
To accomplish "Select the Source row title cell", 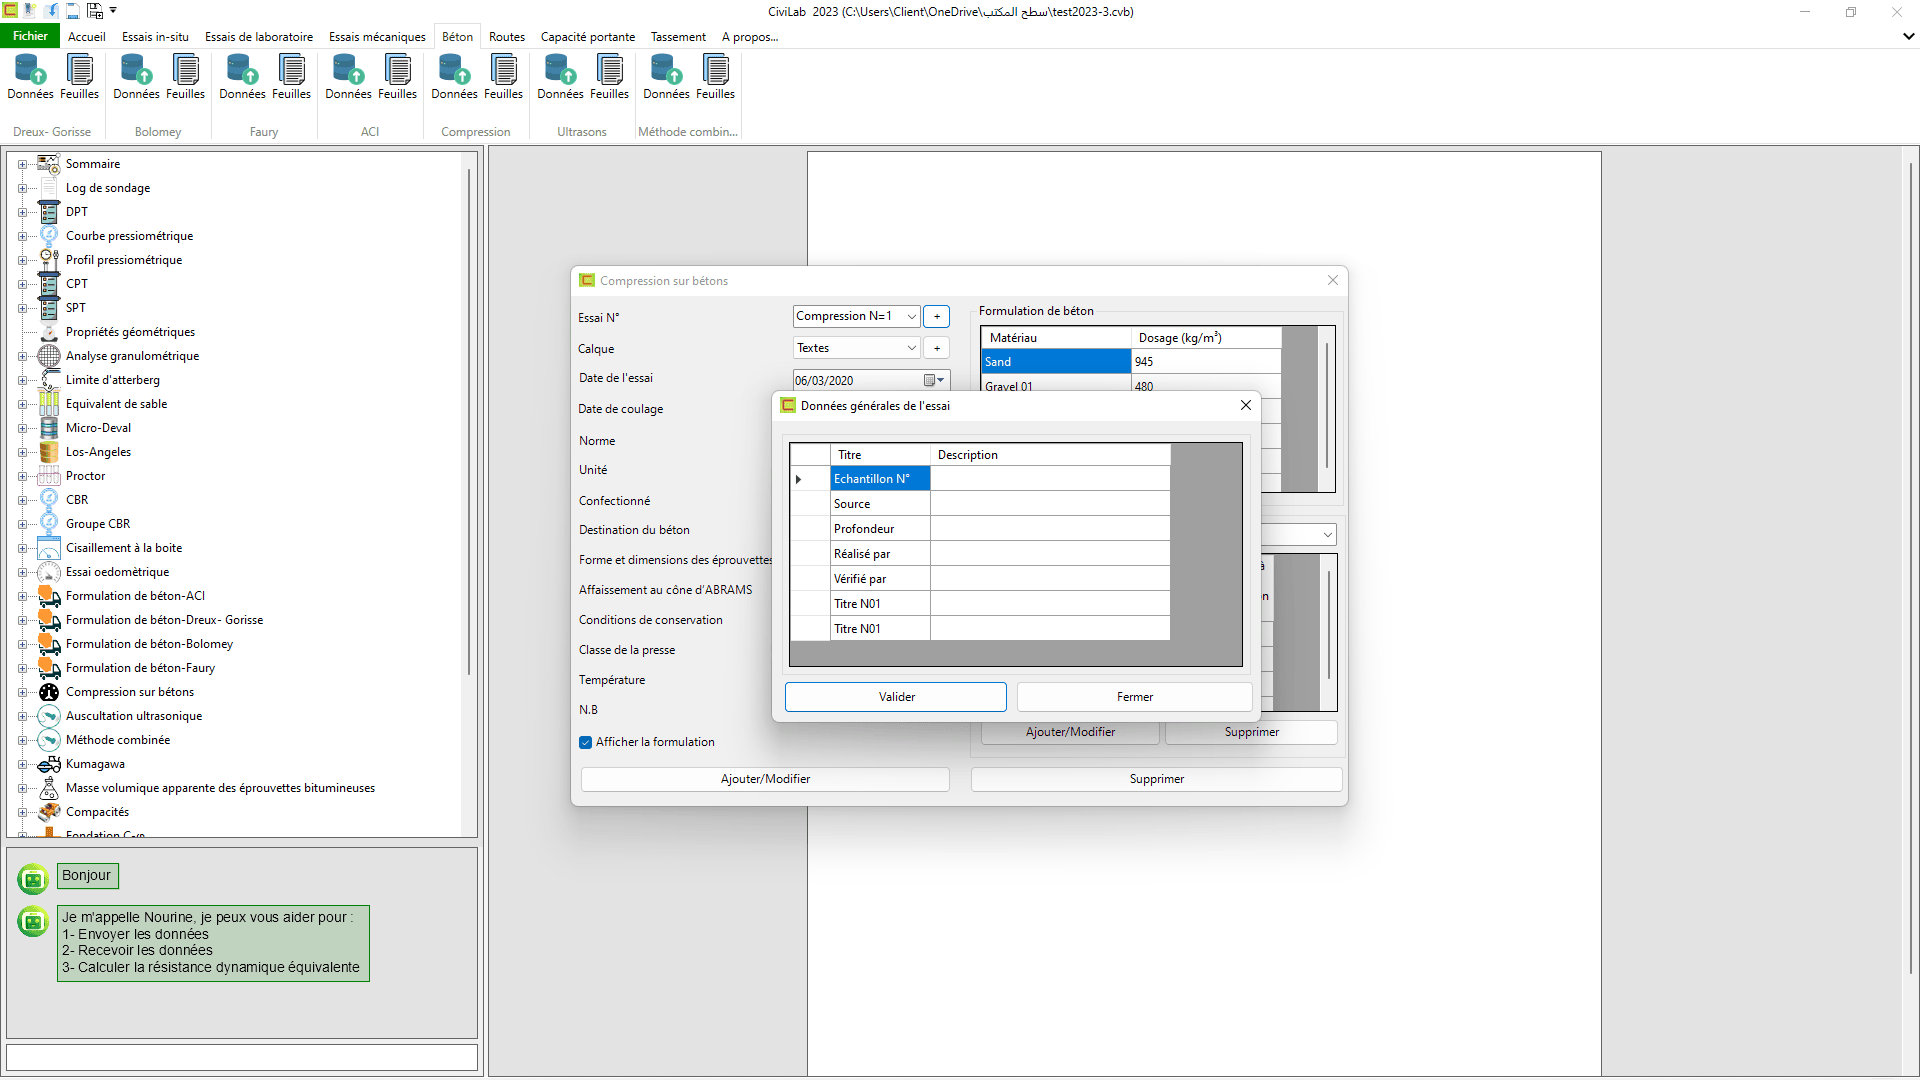I will click(x=880, y=504).
